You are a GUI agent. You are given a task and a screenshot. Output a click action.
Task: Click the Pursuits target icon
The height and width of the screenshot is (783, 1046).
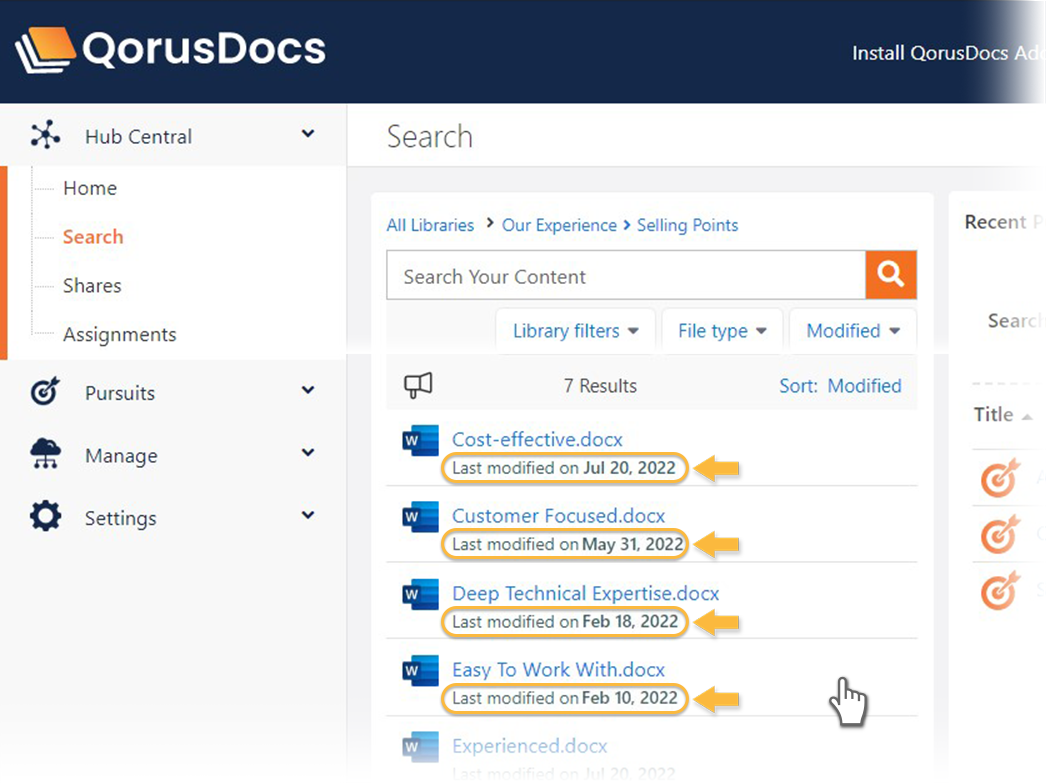pos(45,391)
